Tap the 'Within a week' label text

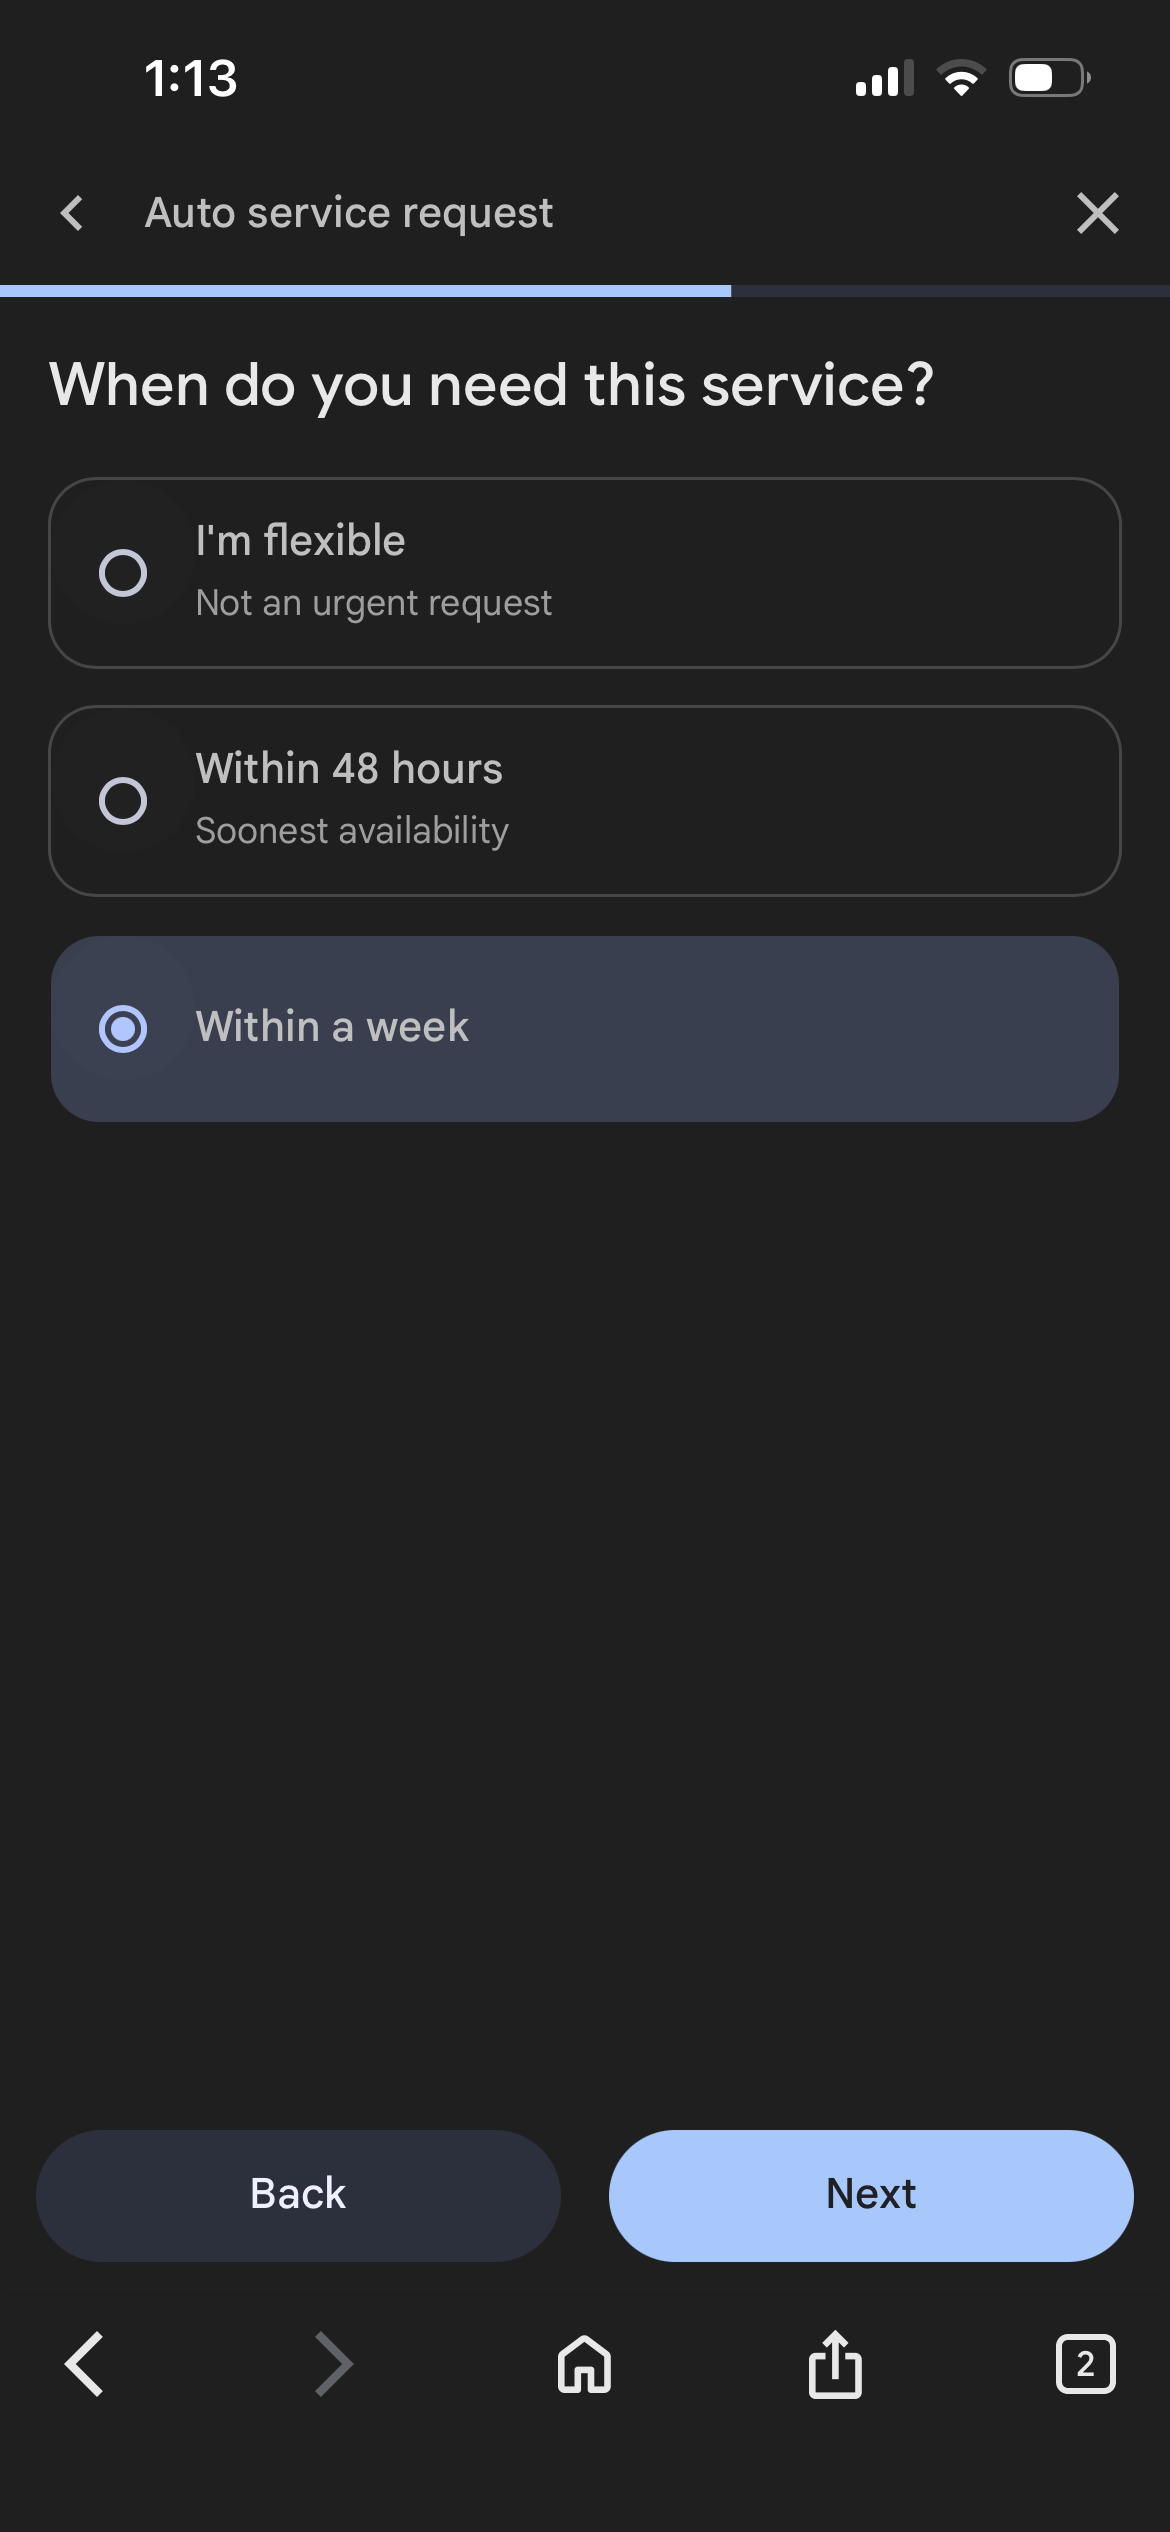[x=332, y=1027]
